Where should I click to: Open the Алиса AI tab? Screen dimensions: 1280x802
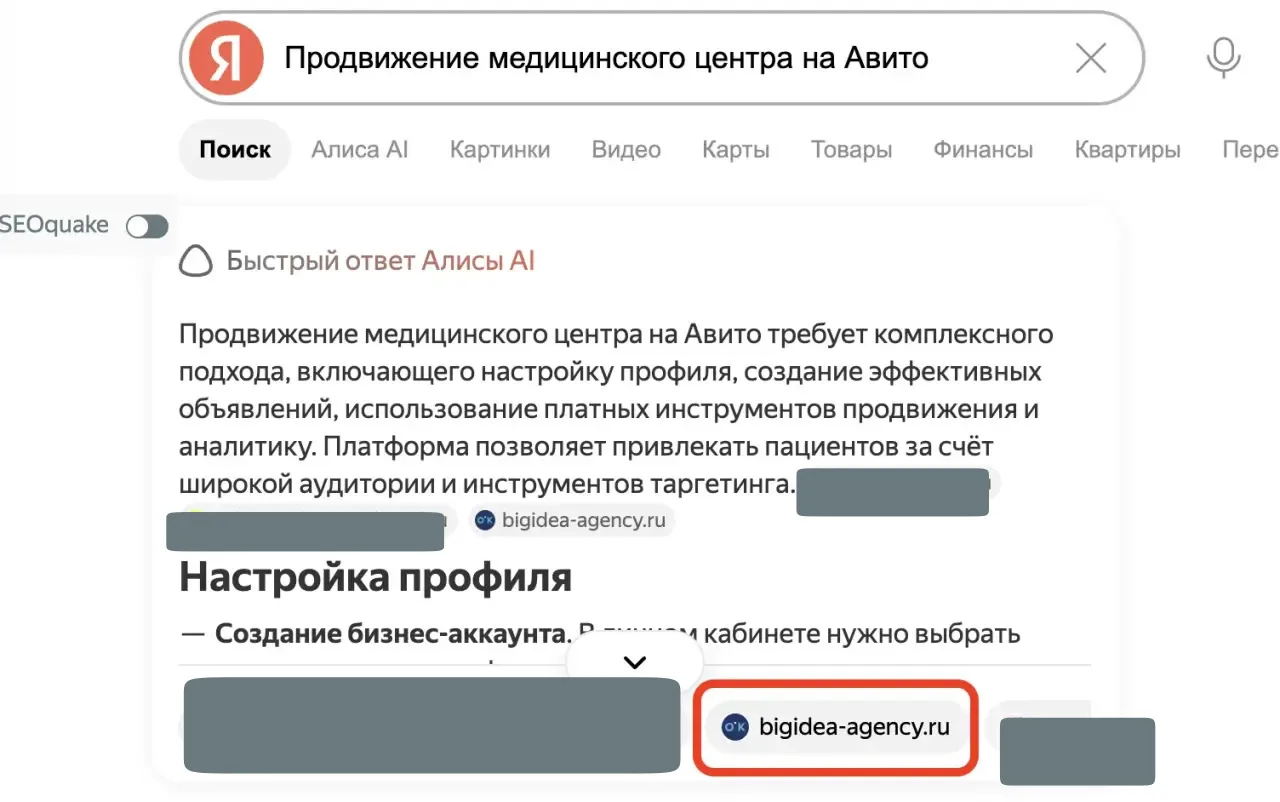360,150
